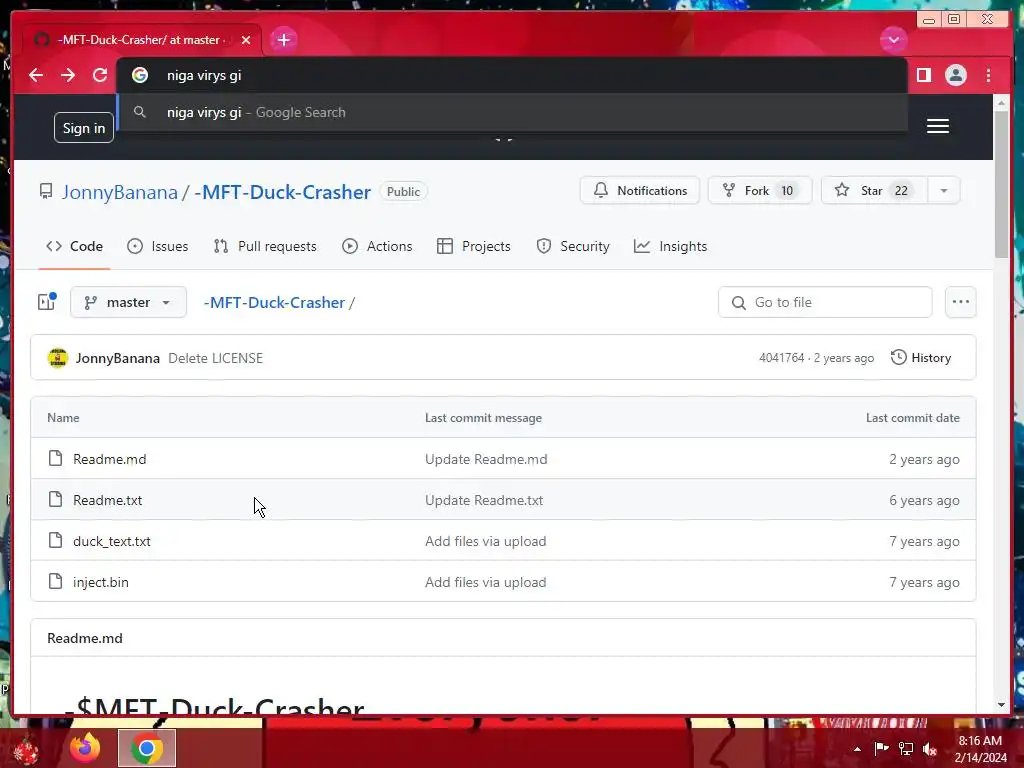View commit History
This screenshot has width=1024, height=768.
pyautogui.click(x=921, y=358)
